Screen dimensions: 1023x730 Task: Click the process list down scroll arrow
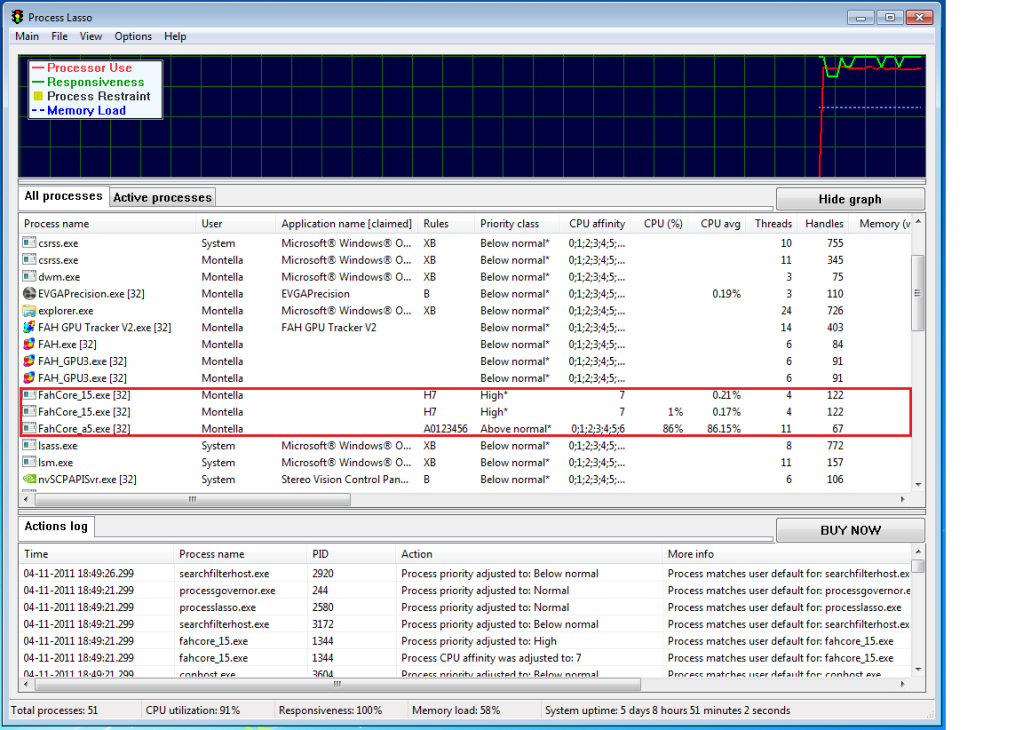918,484
